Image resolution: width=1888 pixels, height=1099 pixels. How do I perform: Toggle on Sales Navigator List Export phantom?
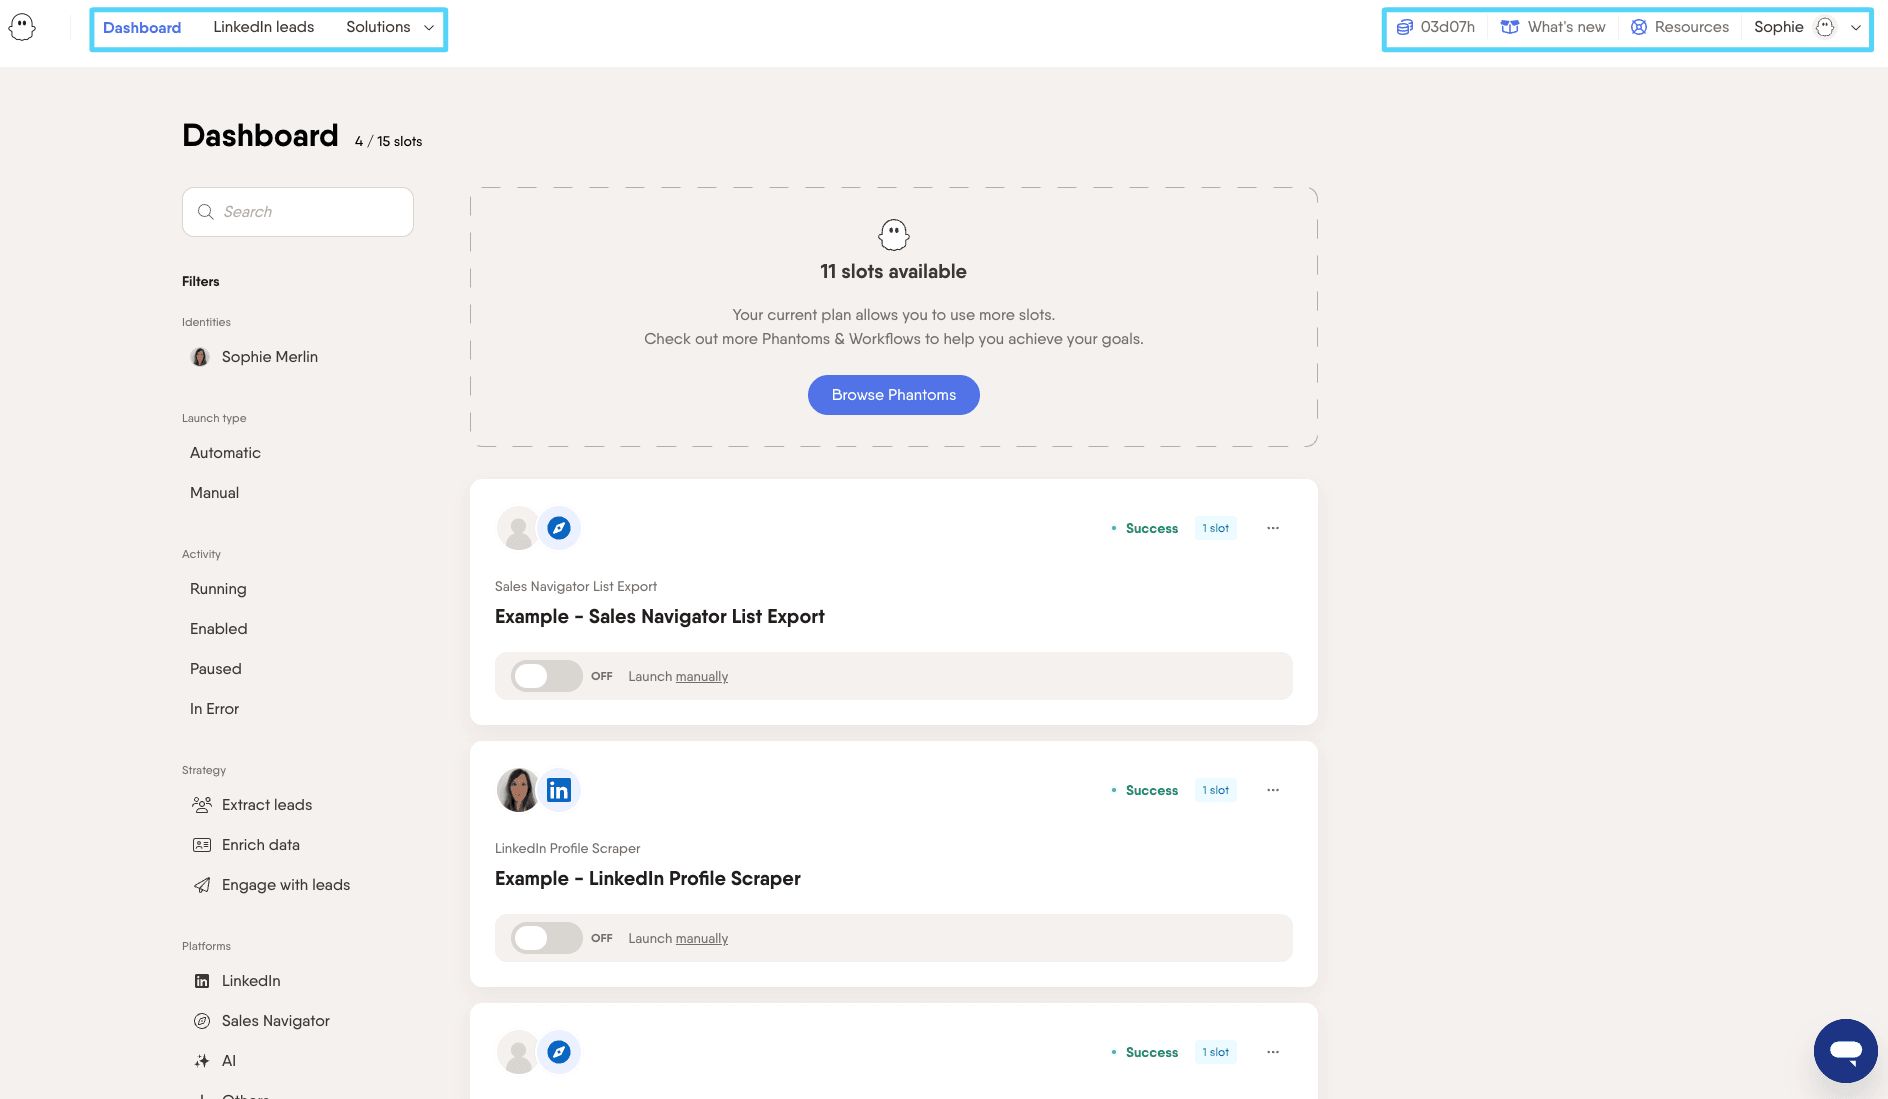pyautogui.click(x=546, y=676)
